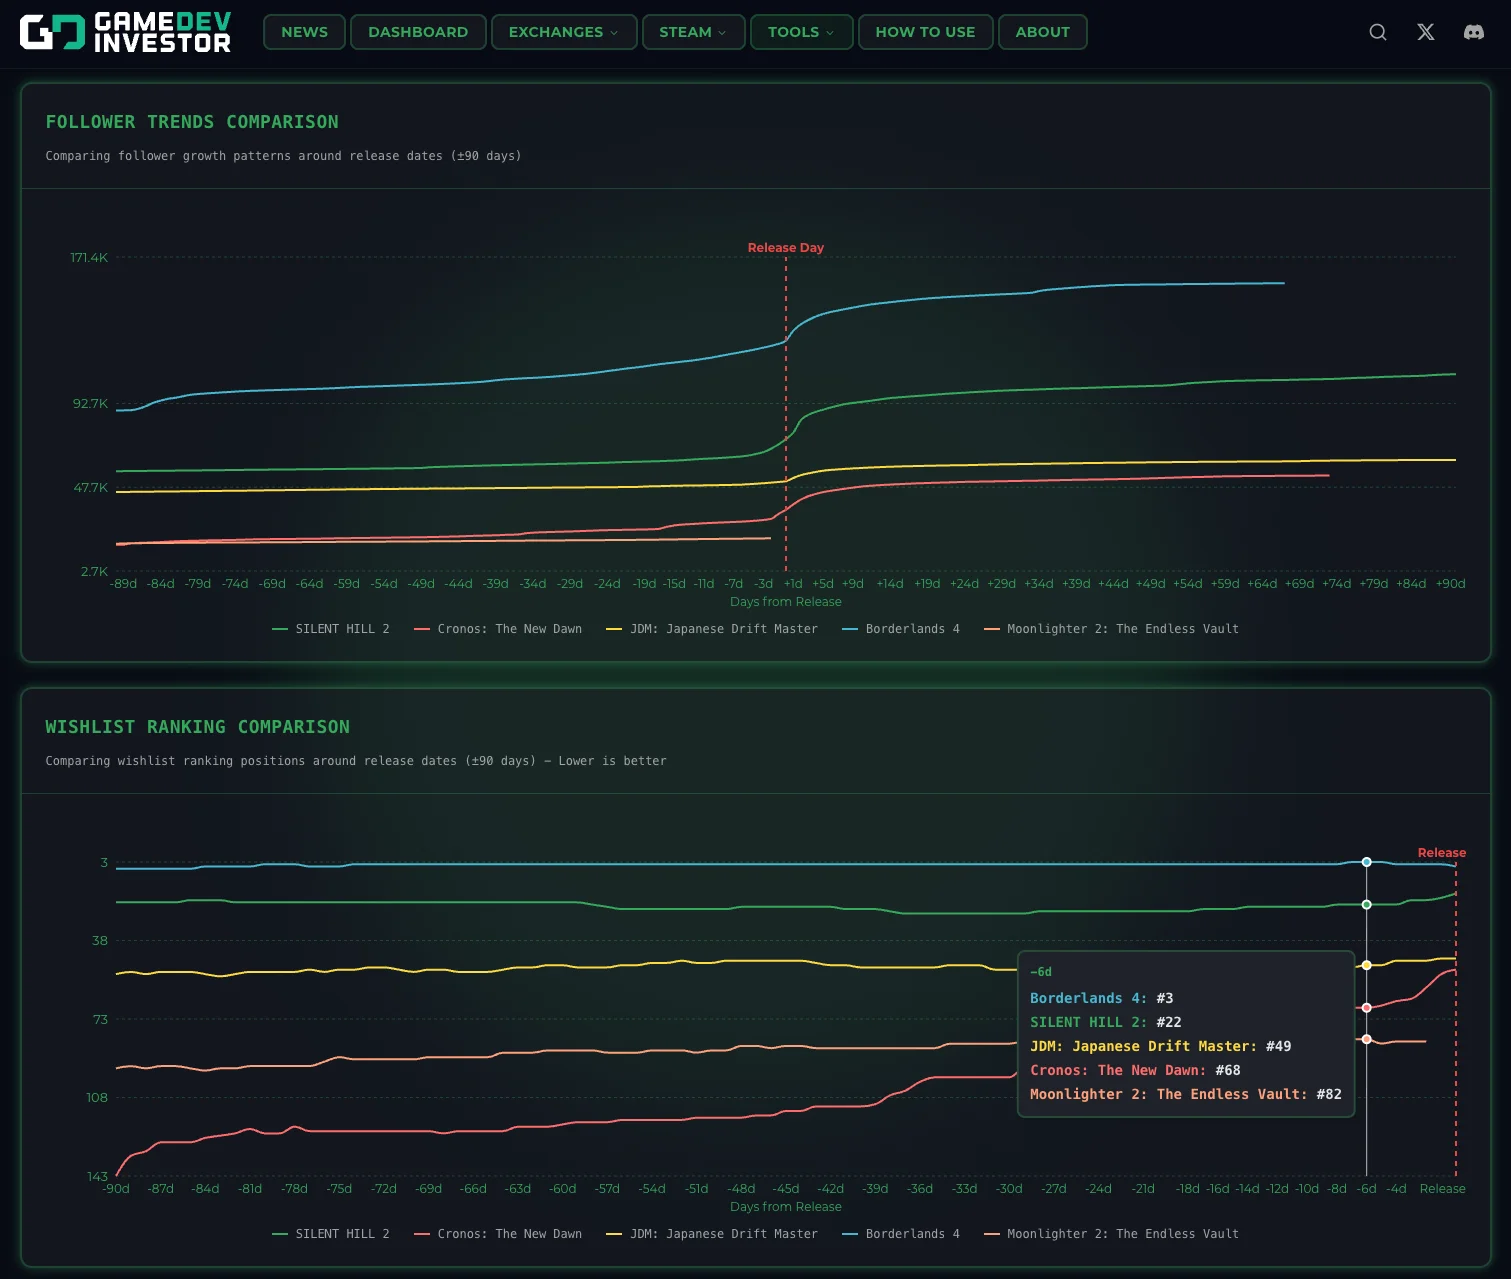Expand the STEAM dropdown
This screenshot has height=1279, width=1511.
click(x=693, y=31)
